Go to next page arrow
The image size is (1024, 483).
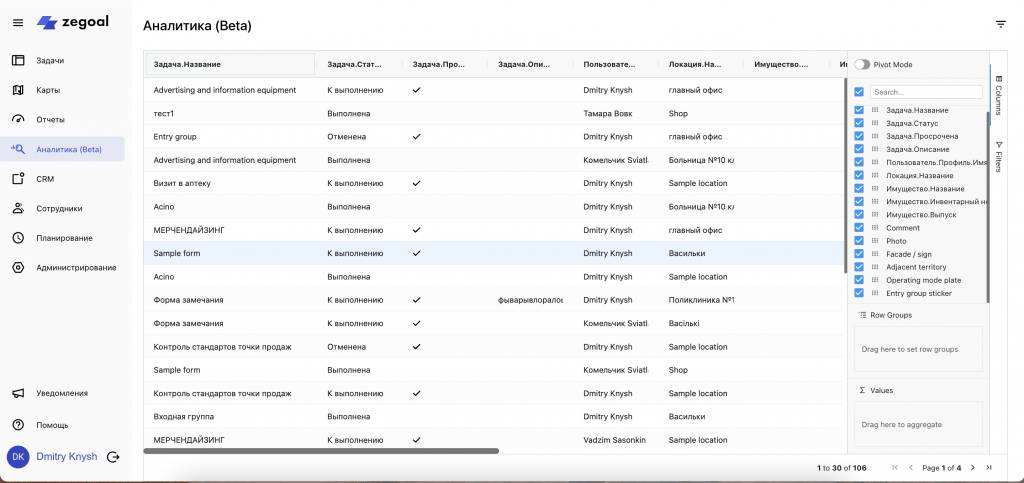[x=974, y=467]
